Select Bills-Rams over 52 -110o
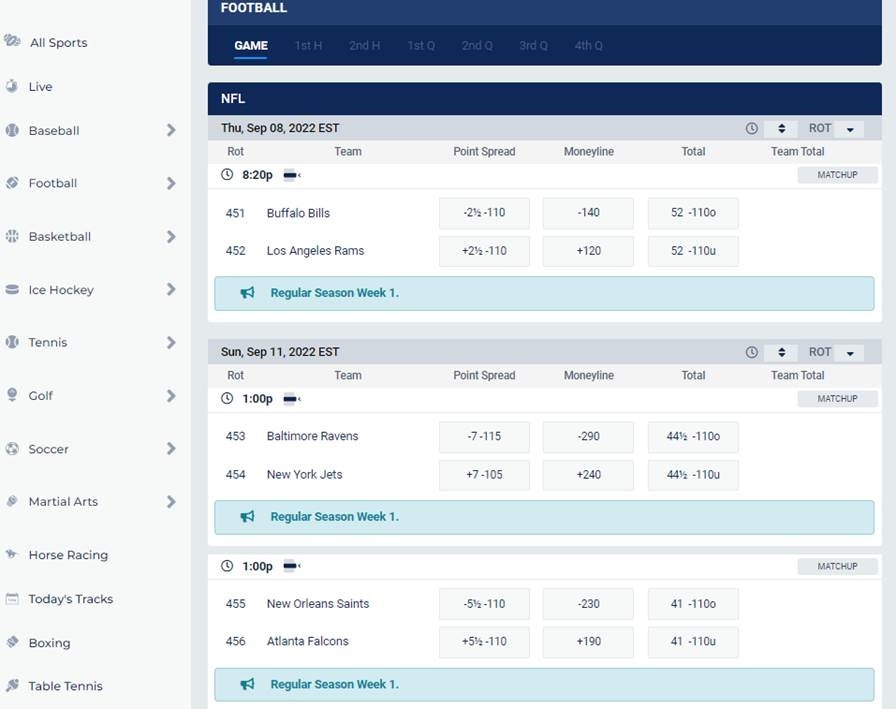 click(x=693, y=213)
